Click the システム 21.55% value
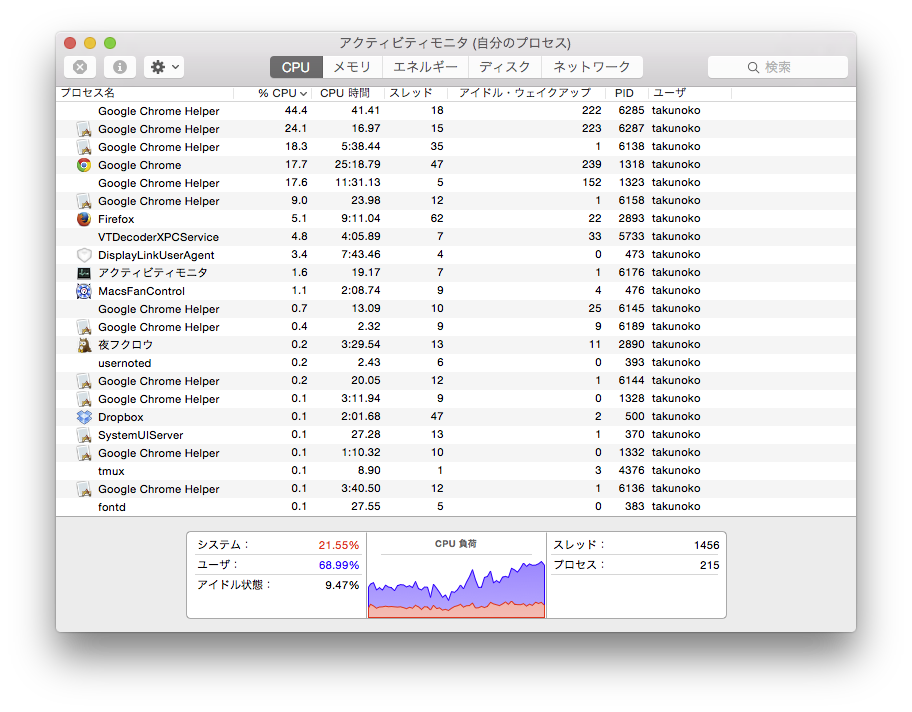 coord(339,545)
